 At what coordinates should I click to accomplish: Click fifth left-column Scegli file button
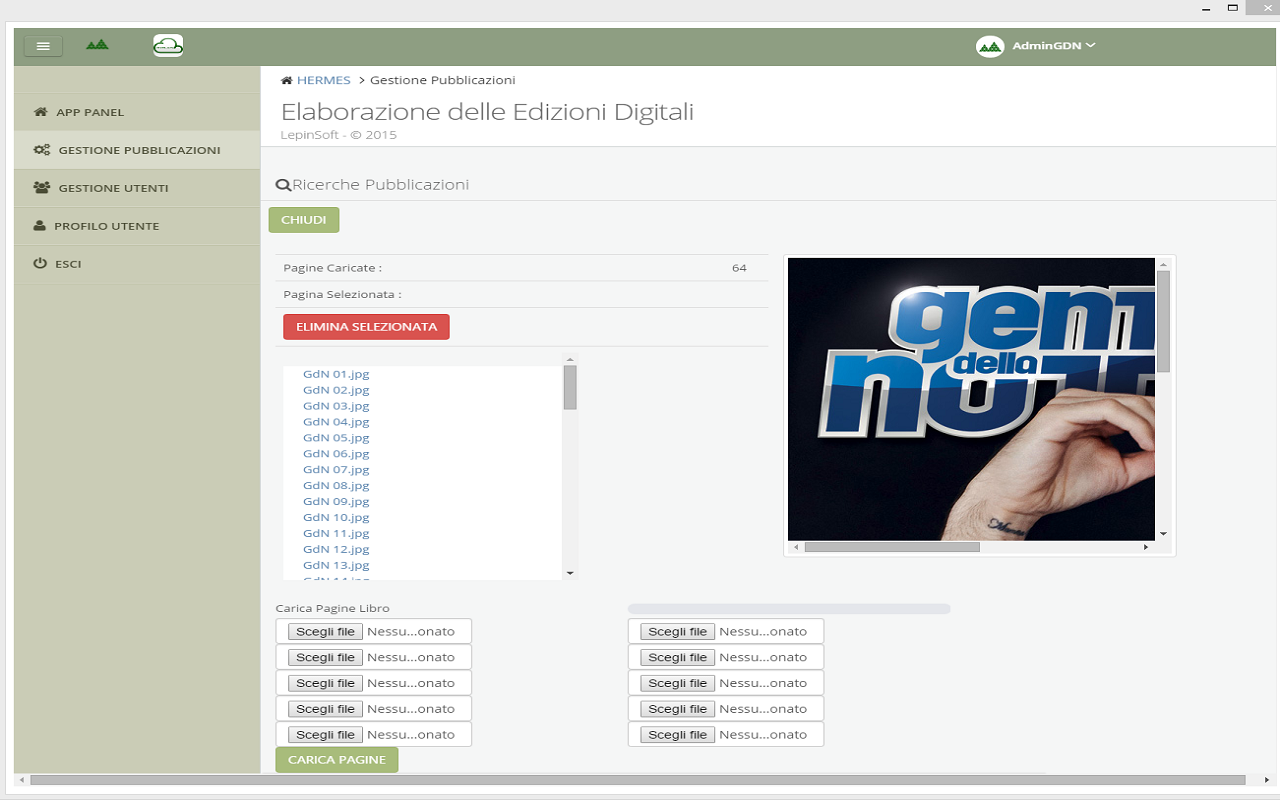click(326, 735)
